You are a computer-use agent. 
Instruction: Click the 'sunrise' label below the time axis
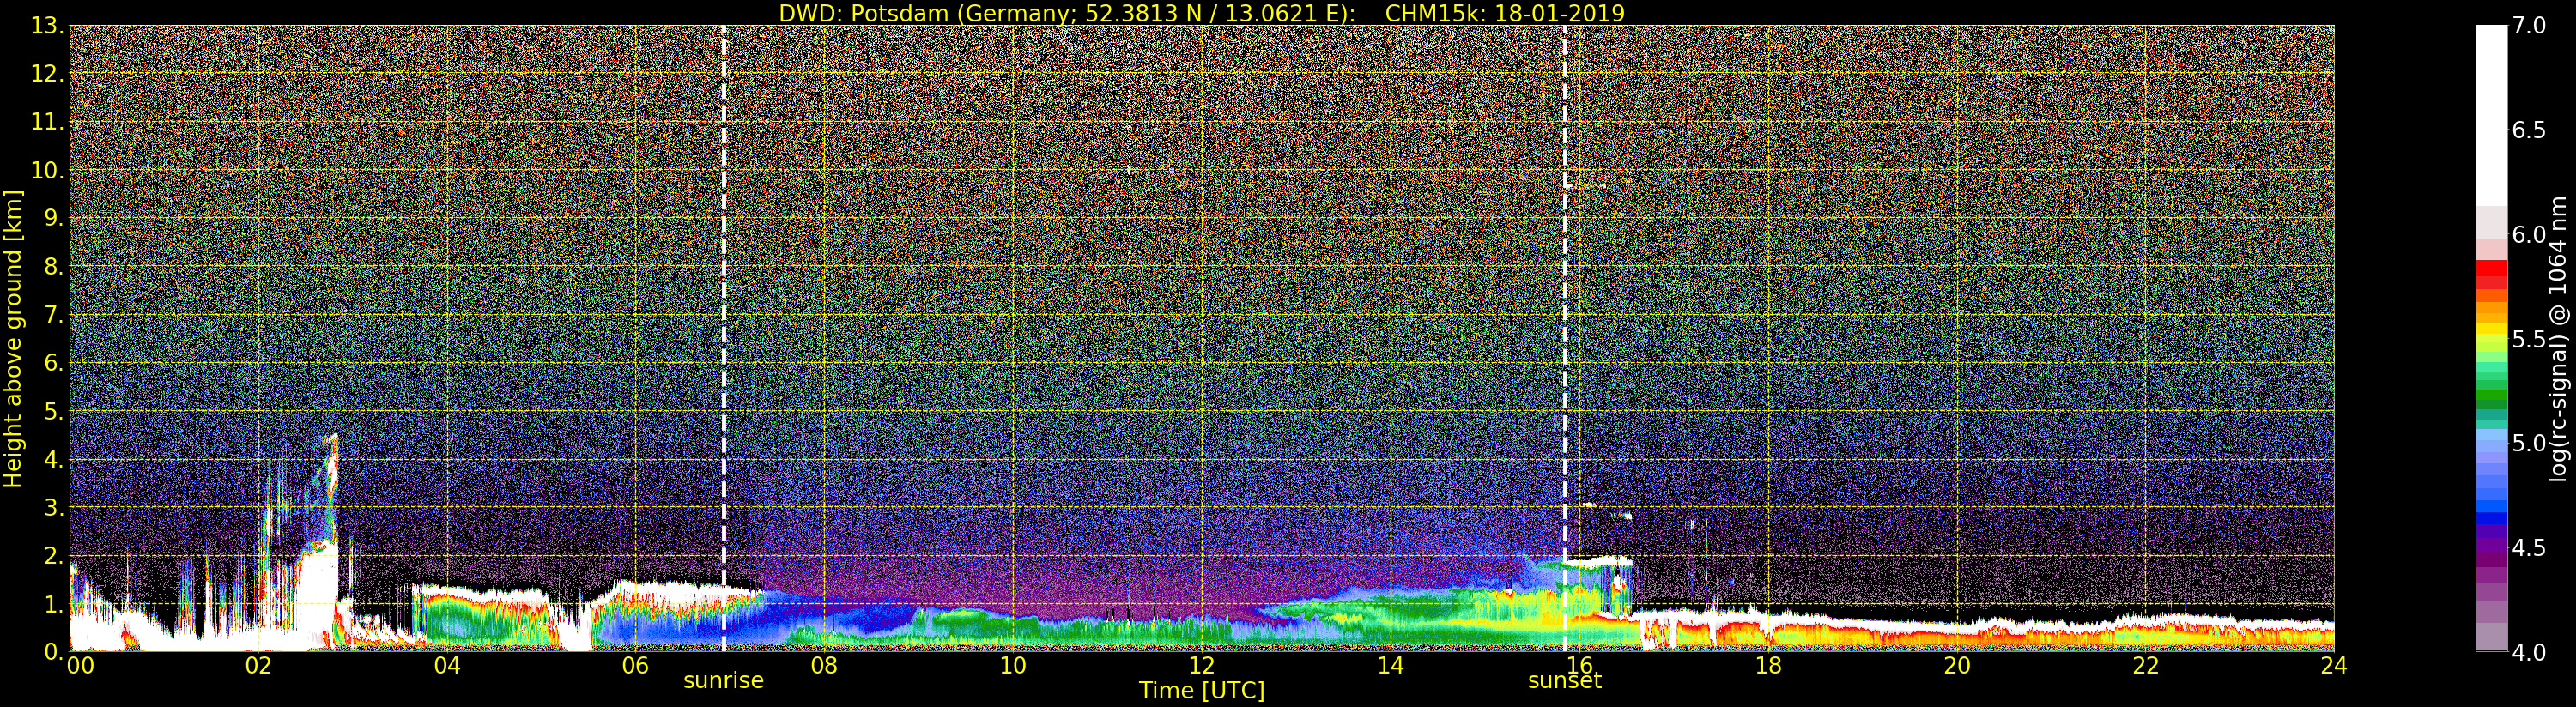point(723,681)
